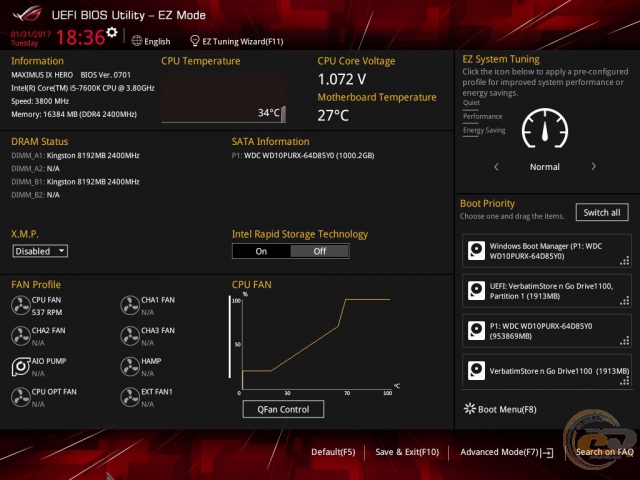This screenshot has height=480, width=640.
Task: Click the Advanced Mode exit arrow icon
Action: pos(547,452)
